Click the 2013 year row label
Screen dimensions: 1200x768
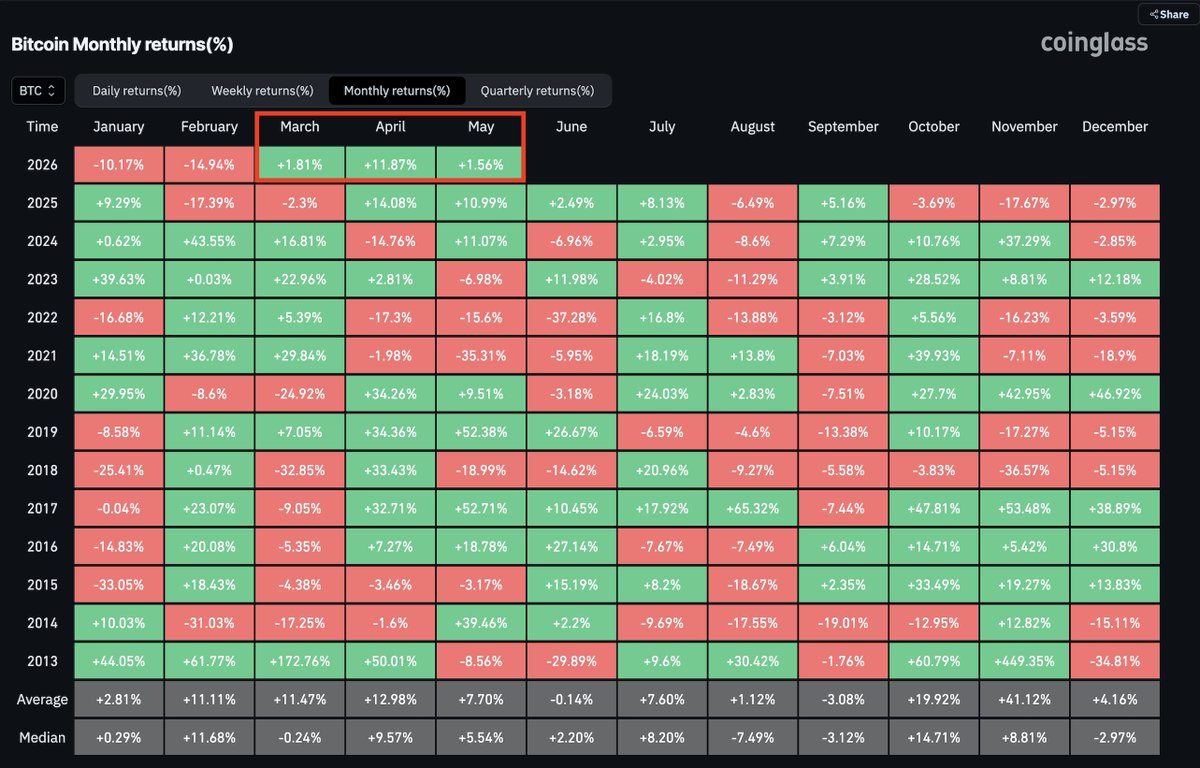42,661
